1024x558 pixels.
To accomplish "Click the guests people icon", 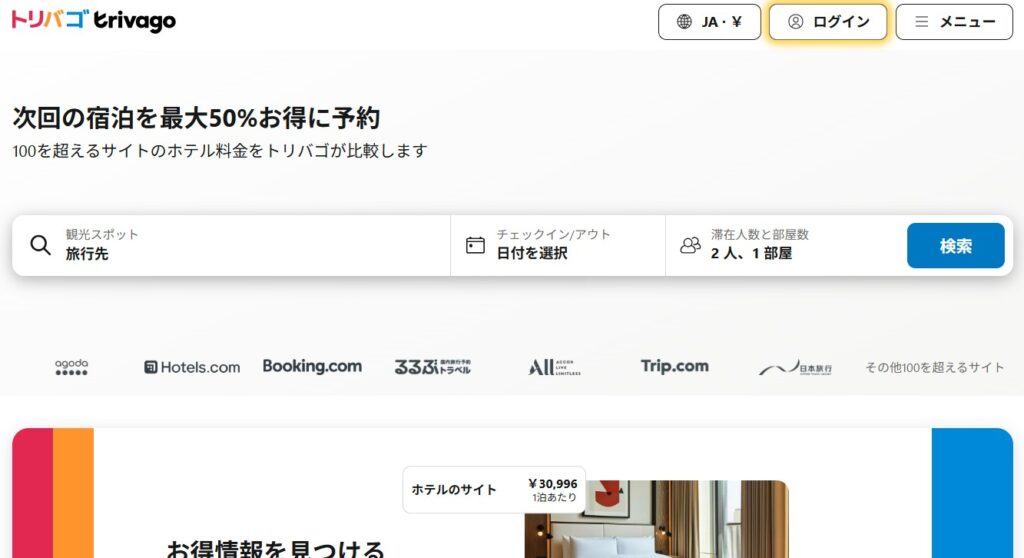I will (690, 245).
